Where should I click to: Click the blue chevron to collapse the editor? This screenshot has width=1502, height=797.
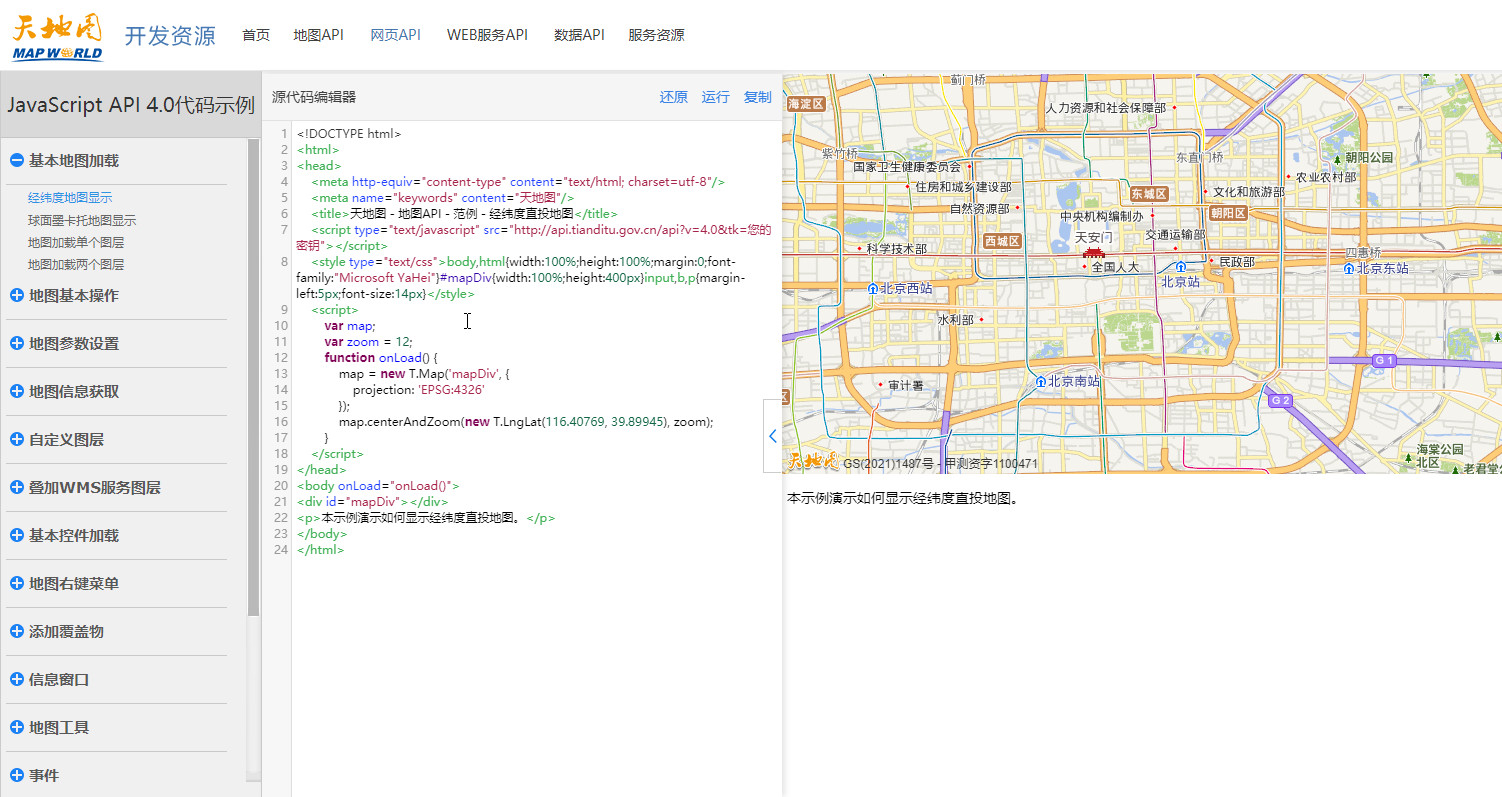pos(772,436)
